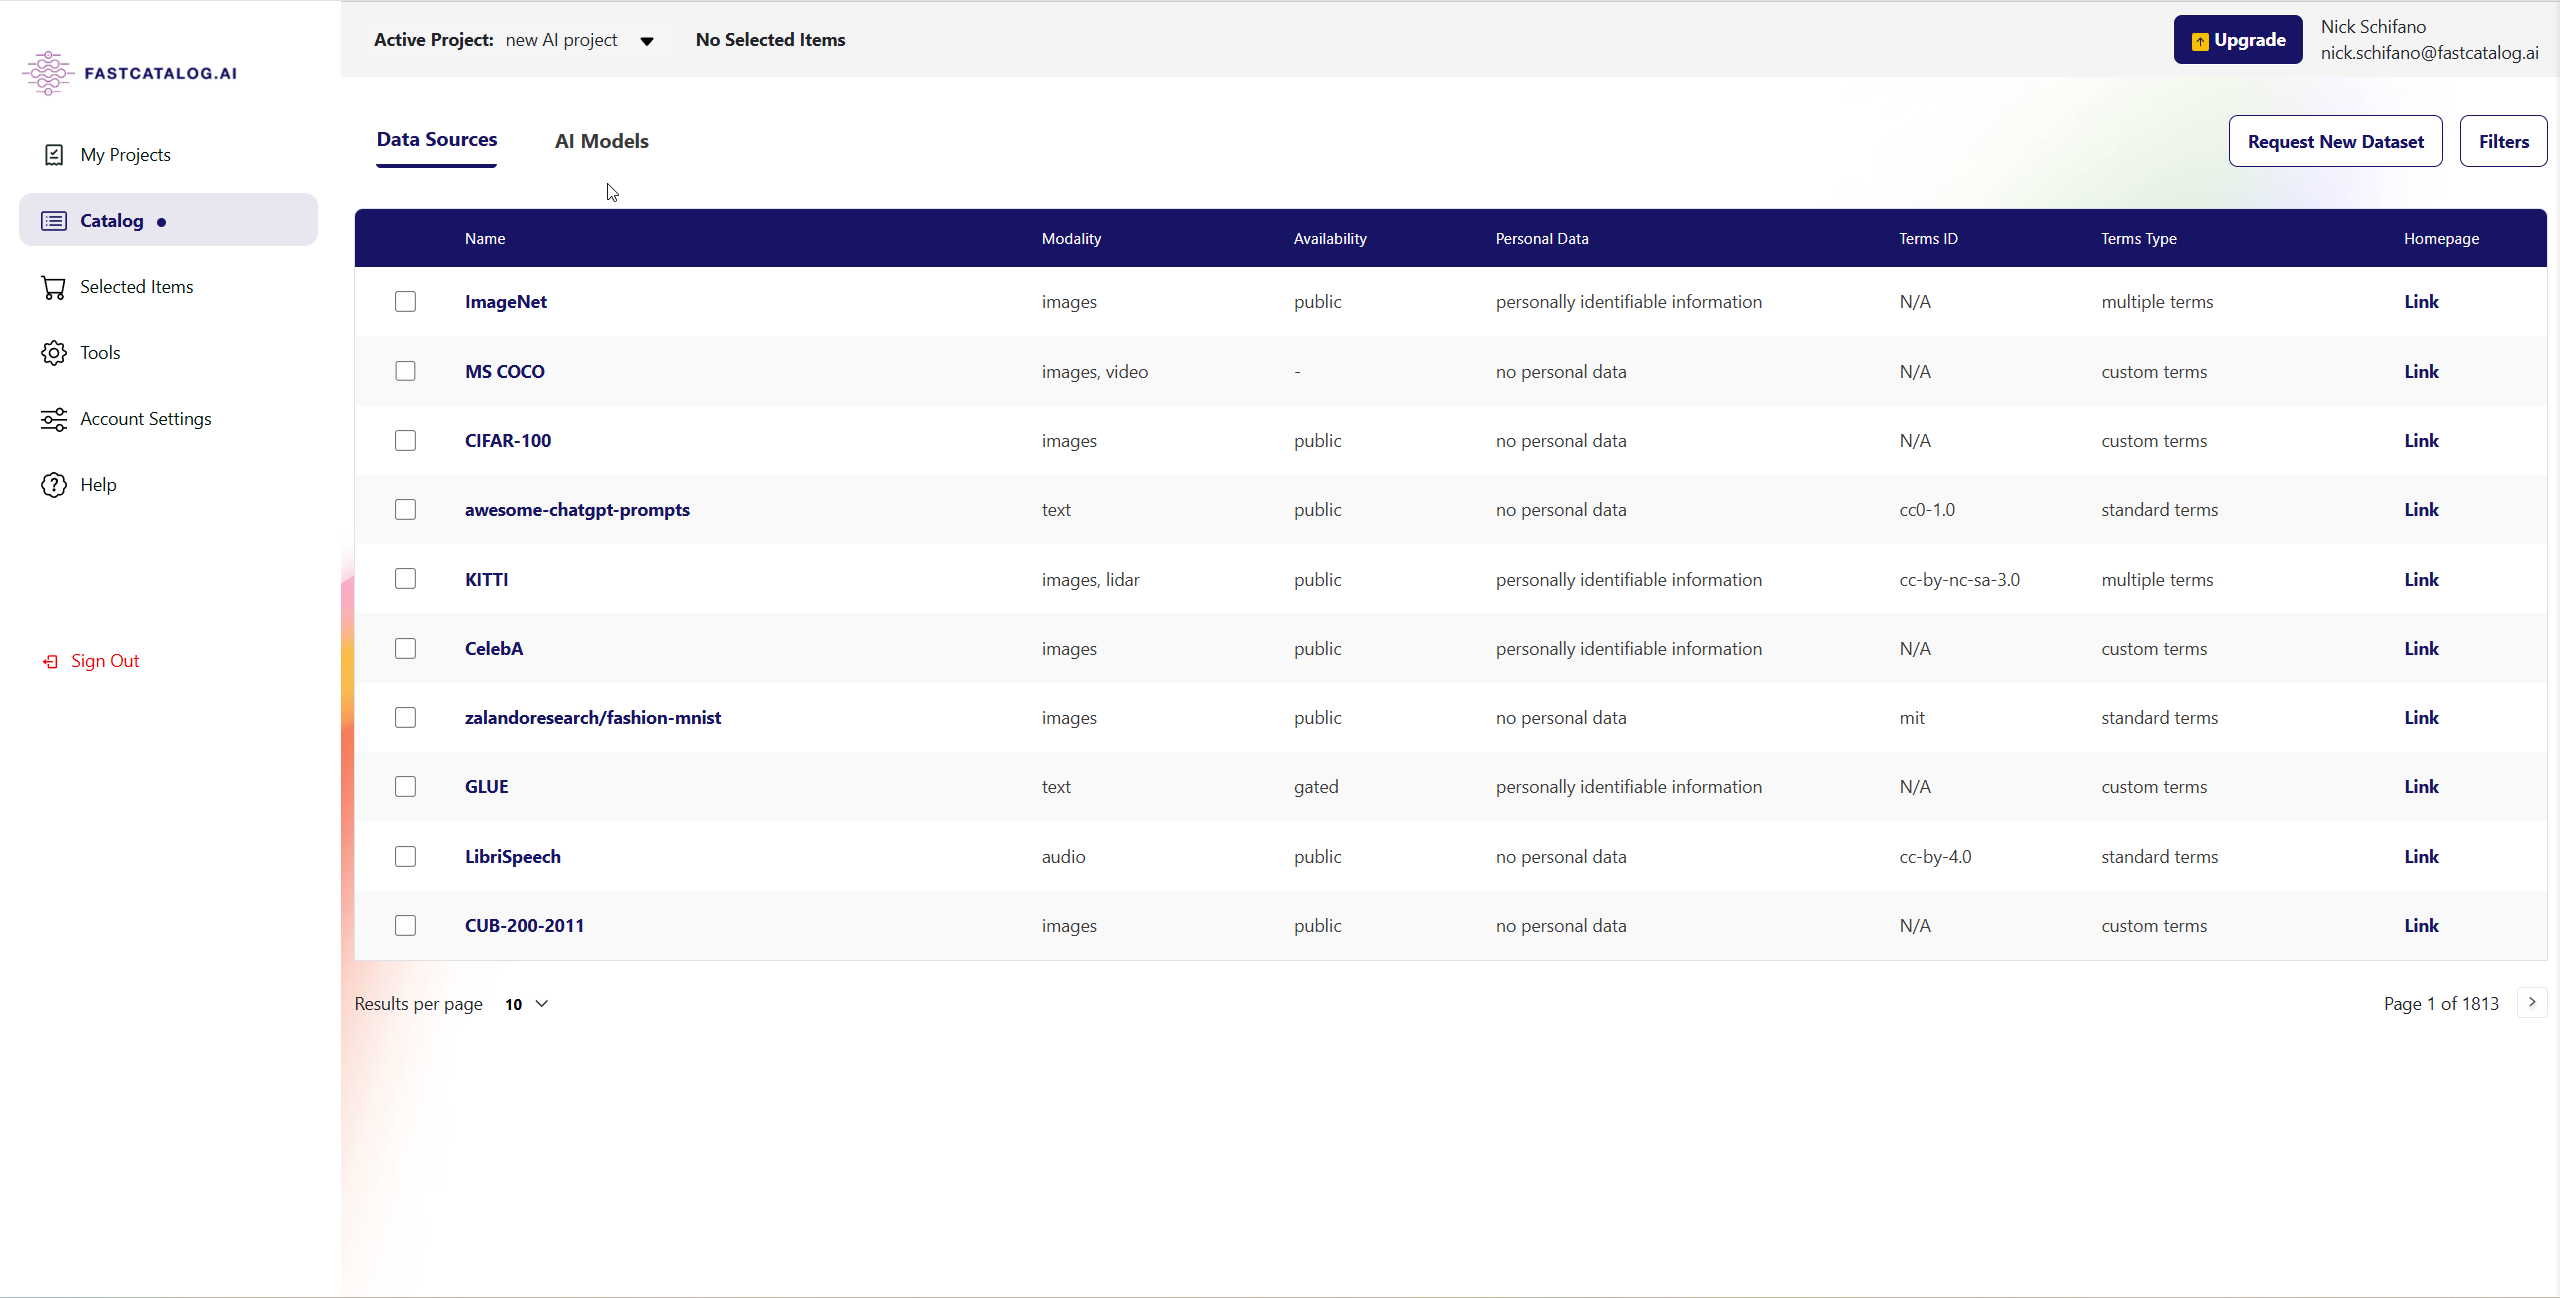Tick the awesome-chatgpt-prompts checkbox
2560x1298 pixels.
point(405,510)
